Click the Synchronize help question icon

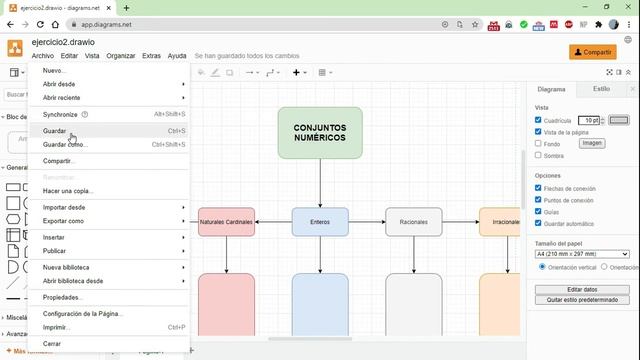pyautogui.click(x=84, y=114)
